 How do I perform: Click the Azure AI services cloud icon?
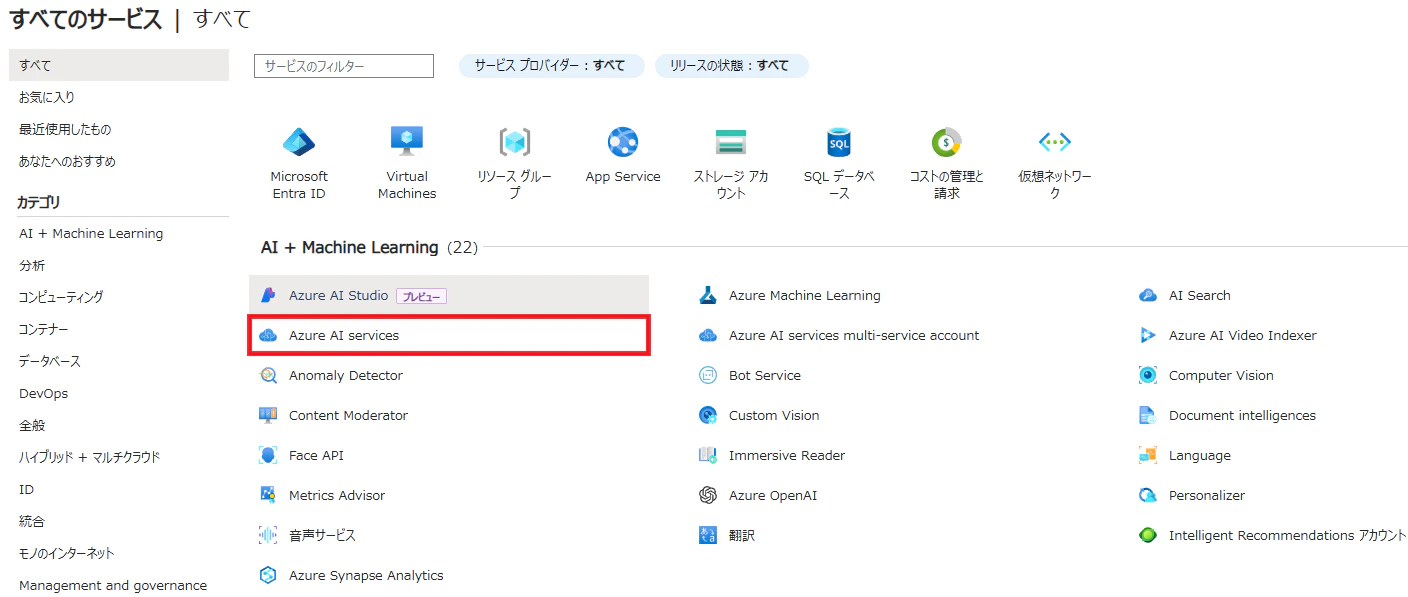click(268, 335)
